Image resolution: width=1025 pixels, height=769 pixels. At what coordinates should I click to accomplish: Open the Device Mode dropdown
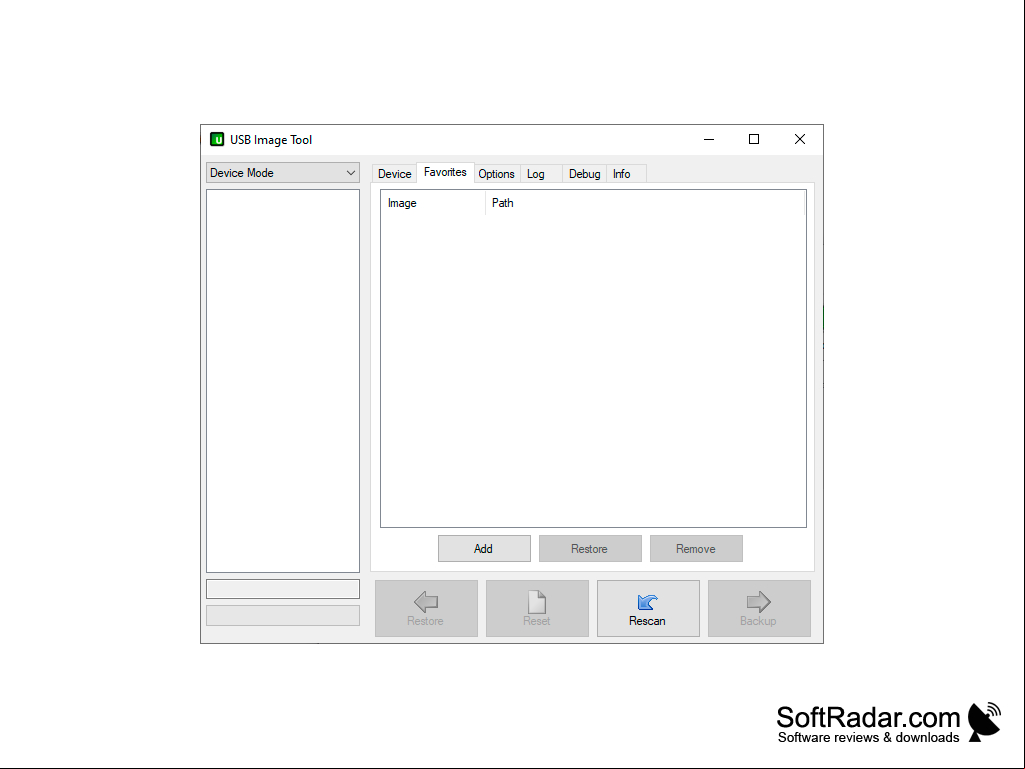tap(283, 173)
